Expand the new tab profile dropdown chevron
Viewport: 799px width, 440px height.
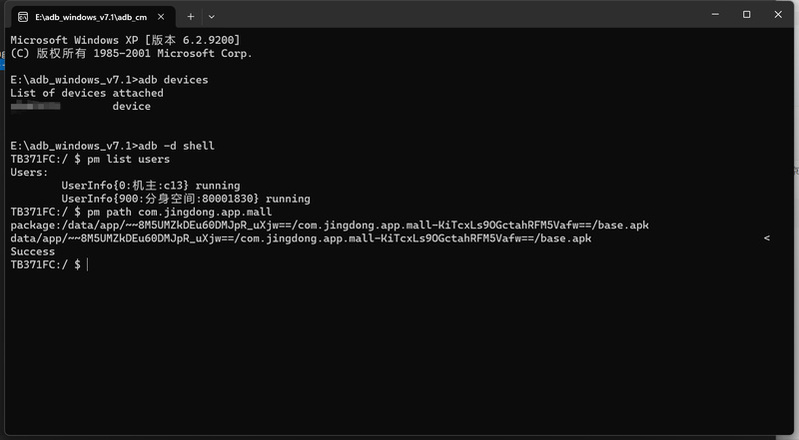[x=211, y=17]
